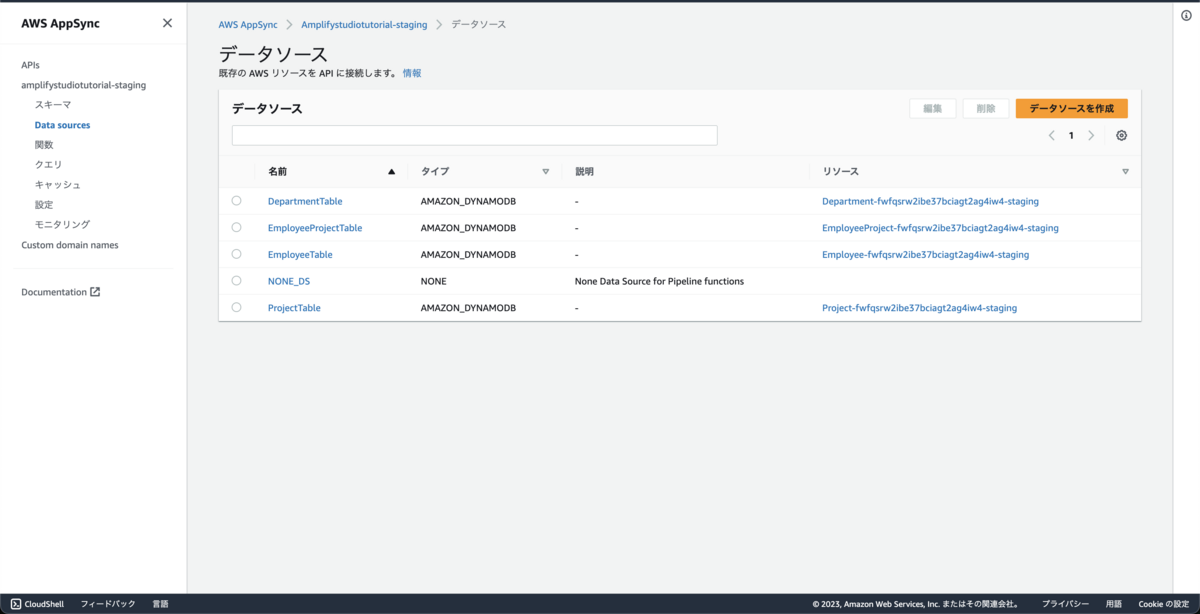Viewport: 1200px width, 614px height.
Task: Click the 説明 column header
Action: [584, 172]
